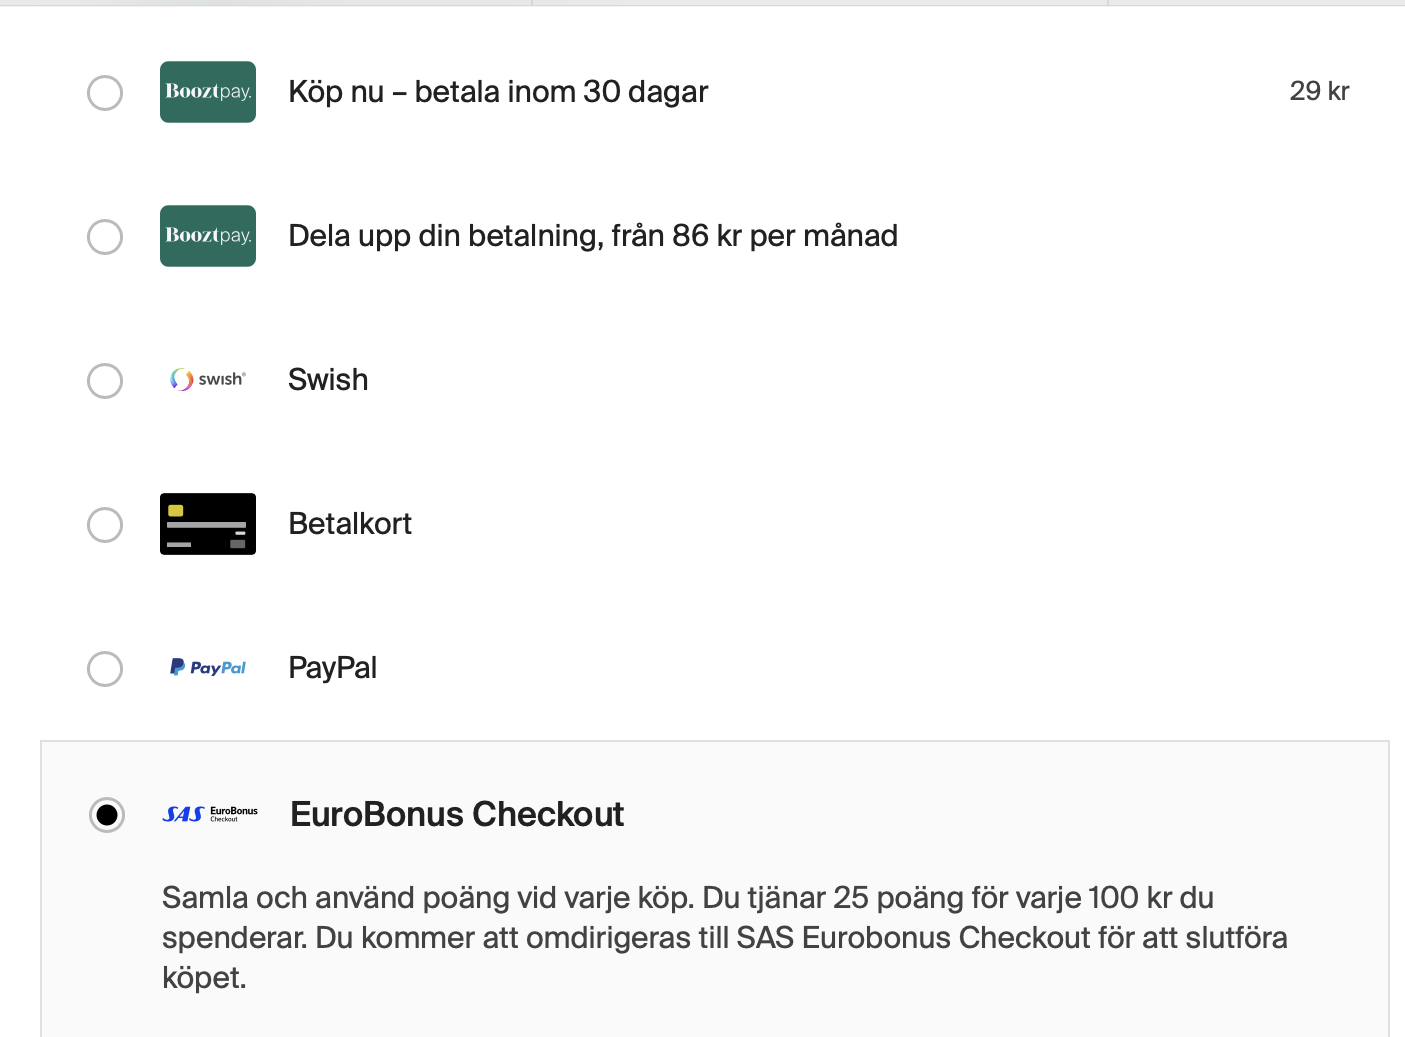Click the Swish logo
The height and width of the screenshot is (1037, 1405).
click(208, 380)
